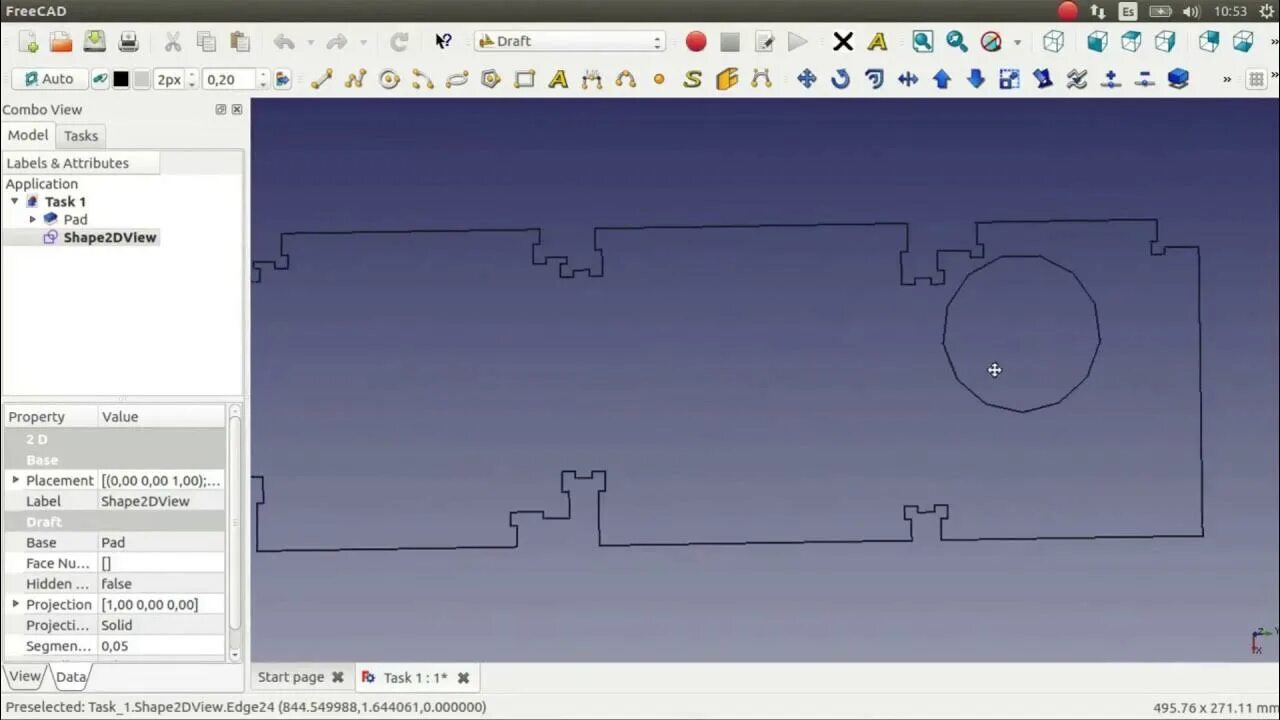Viewport: 1280px width, 720px height.
Task: Open the redo history dropdown arrow
Action: [363, 42]
